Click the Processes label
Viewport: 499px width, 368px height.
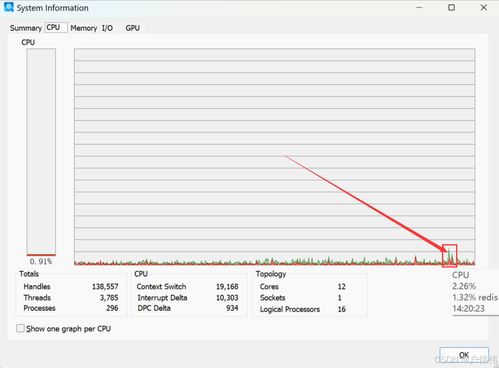click(39, 308)
